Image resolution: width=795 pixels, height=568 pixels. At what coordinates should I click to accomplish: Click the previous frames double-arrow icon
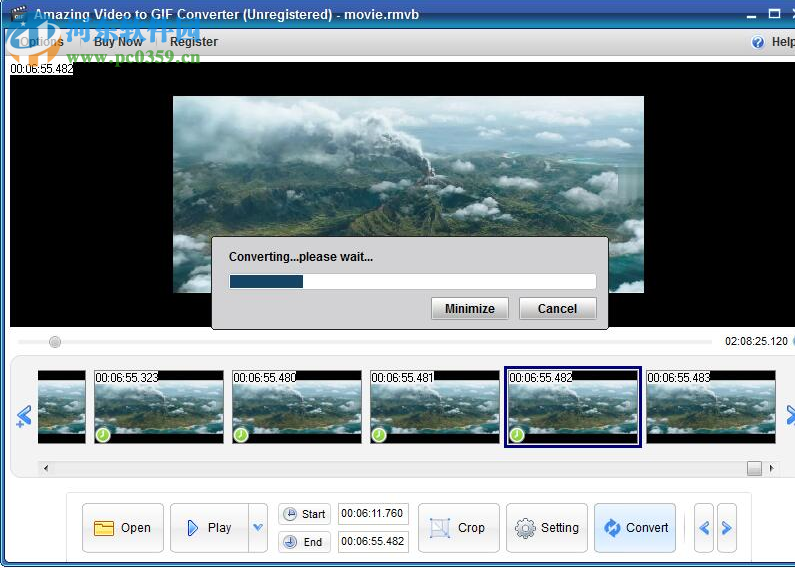coord(23,416)
